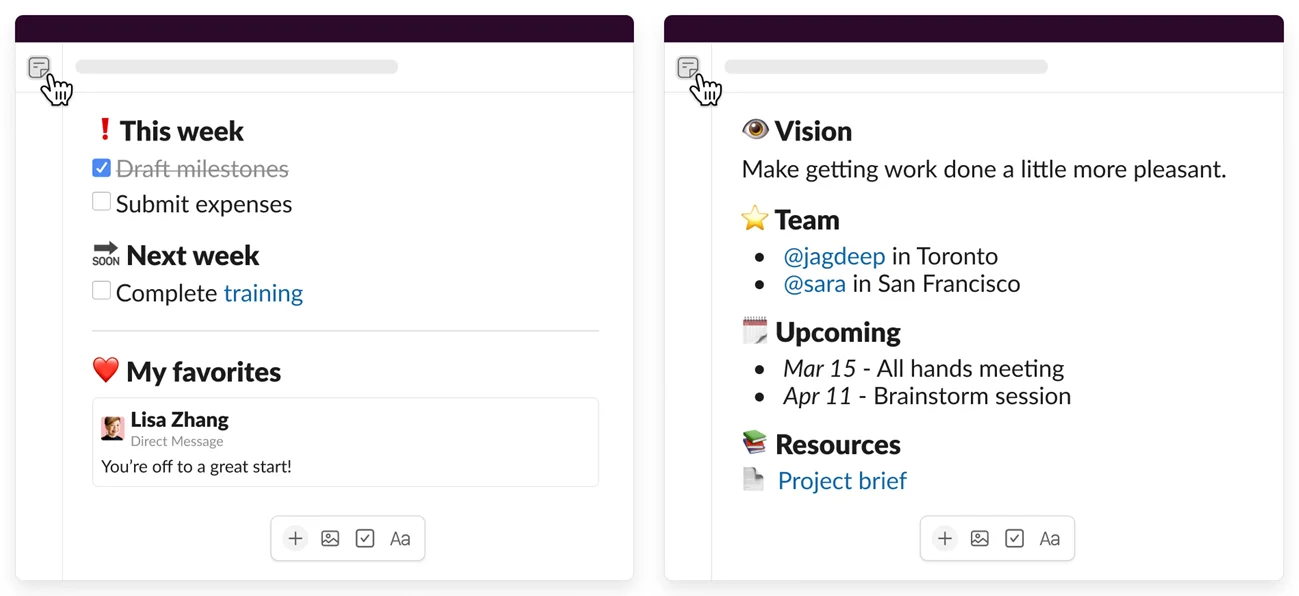This screenshot has height=596, width=1299.
Task: Add checklist using left canvas toolbar icon
Action: (x=365, y=539)
